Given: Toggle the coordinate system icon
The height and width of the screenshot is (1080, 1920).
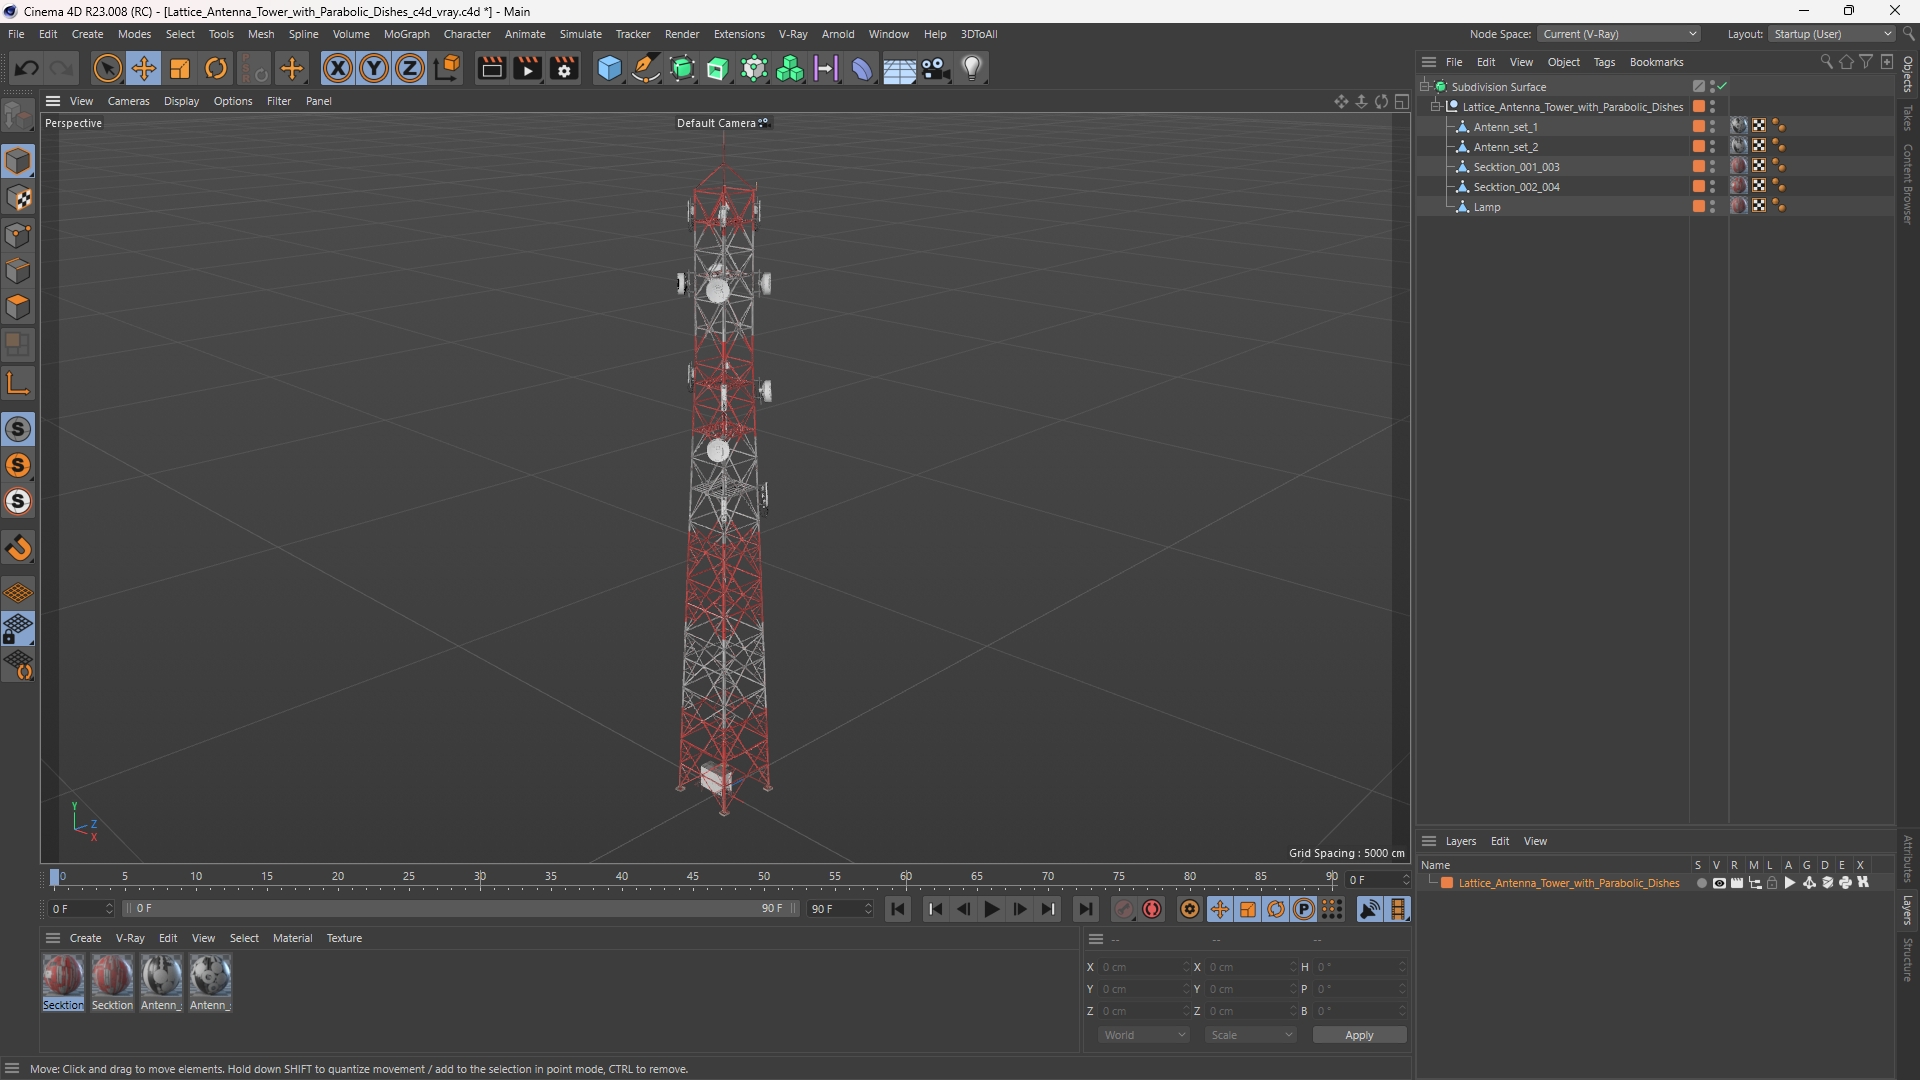Looking at the screenshot, I should (x=447, y=68).
